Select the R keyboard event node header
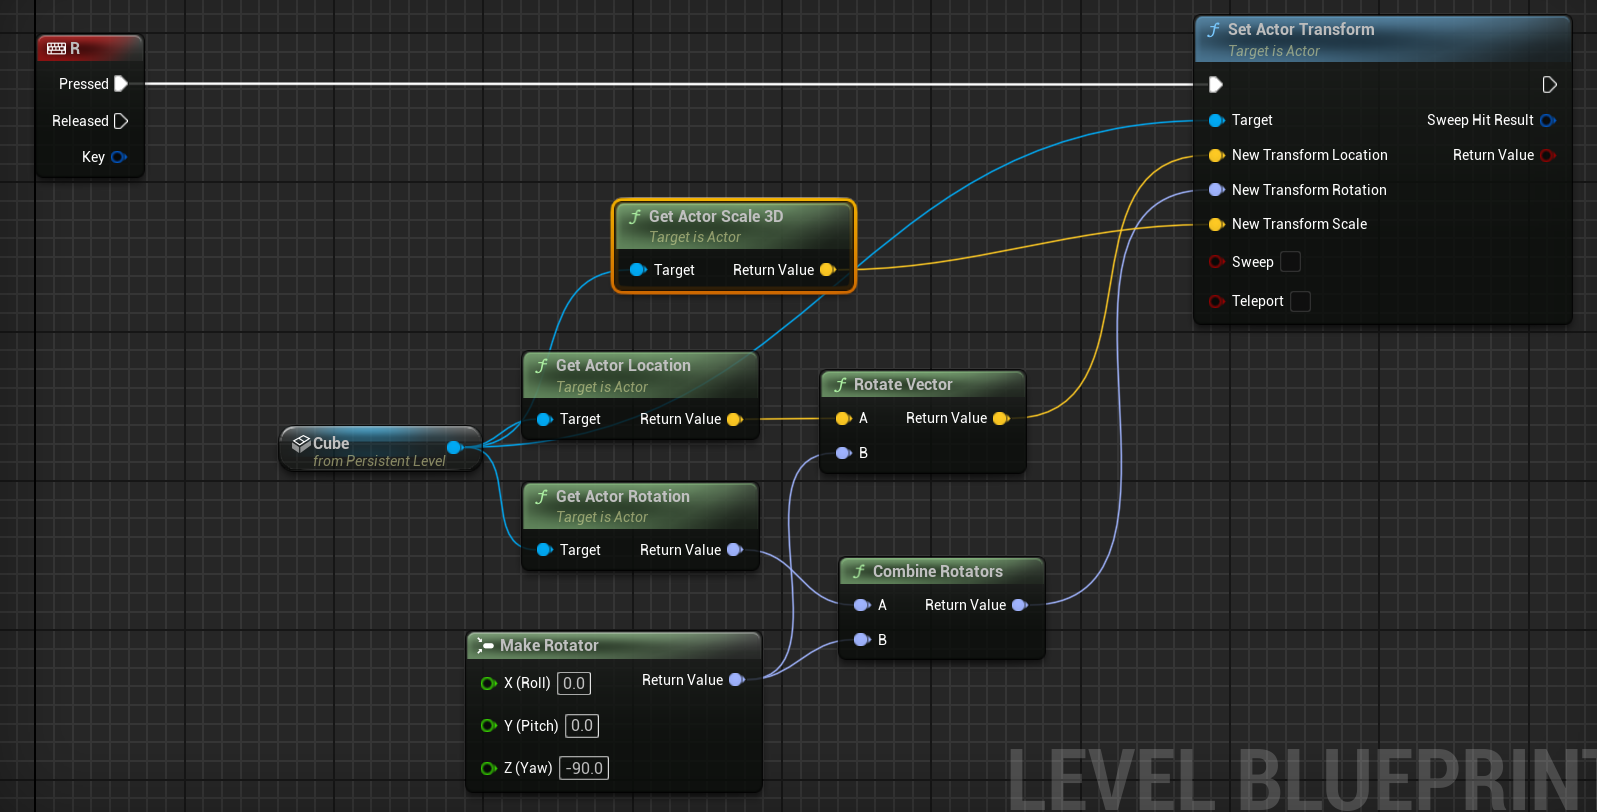The width and height of the screenshot is (1597, 812). 90,48
